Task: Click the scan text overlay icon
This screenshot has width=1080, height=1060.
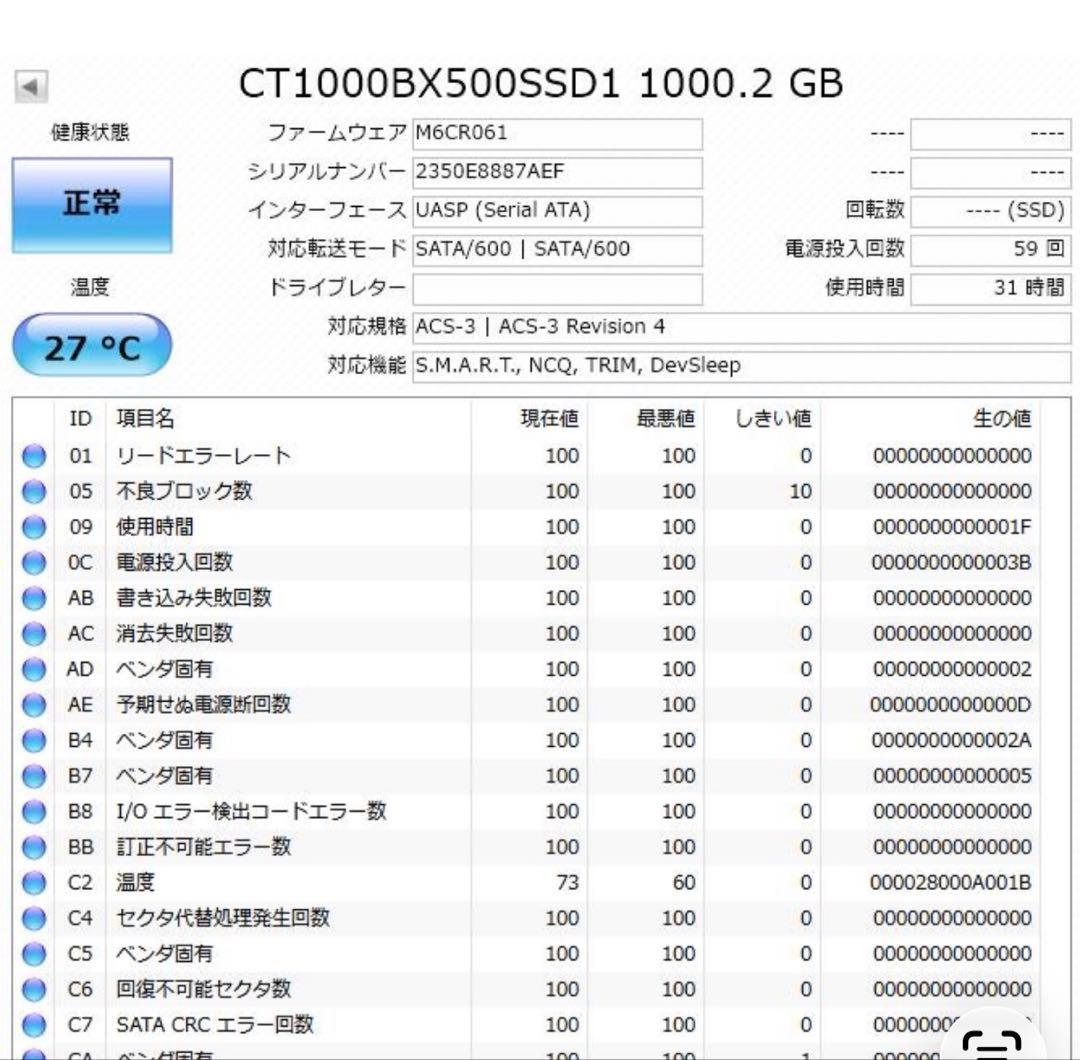Action: click(x=993, y=1043)
